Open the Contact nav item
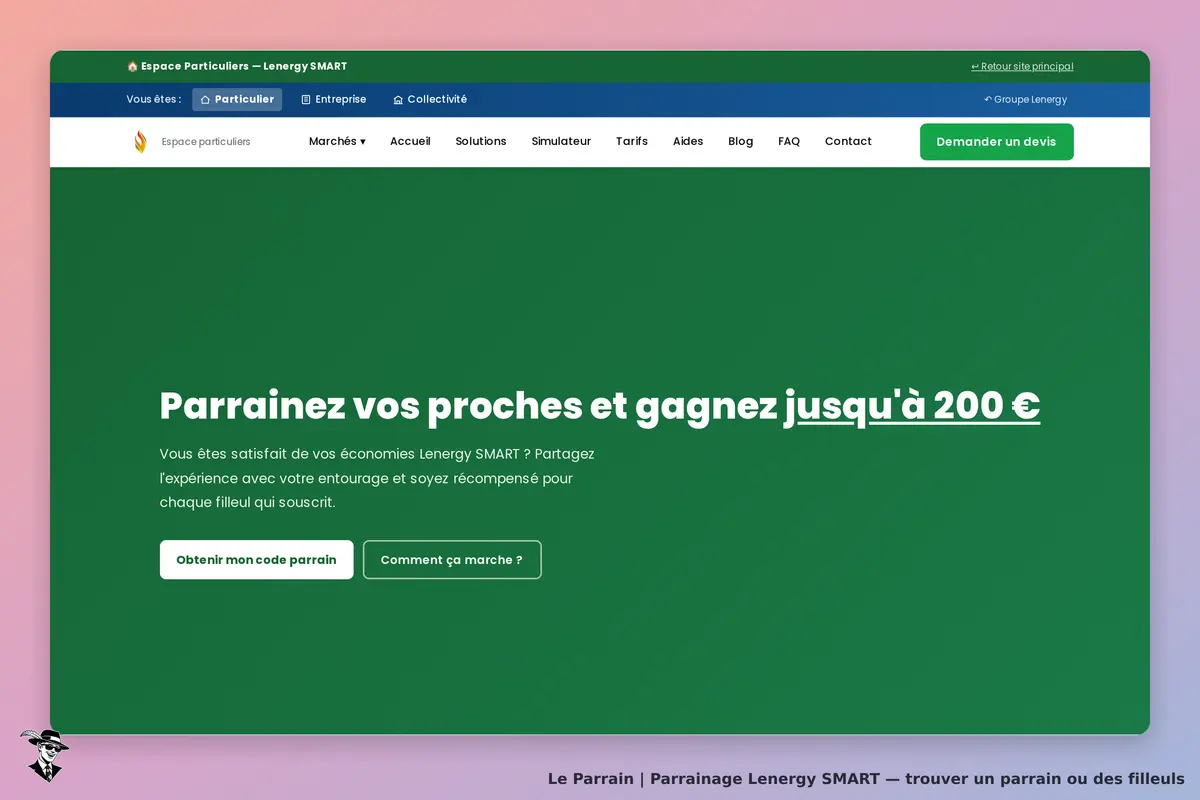Image resolution: width=1200 pixels, height=800 pixels. tap(848, 141)
